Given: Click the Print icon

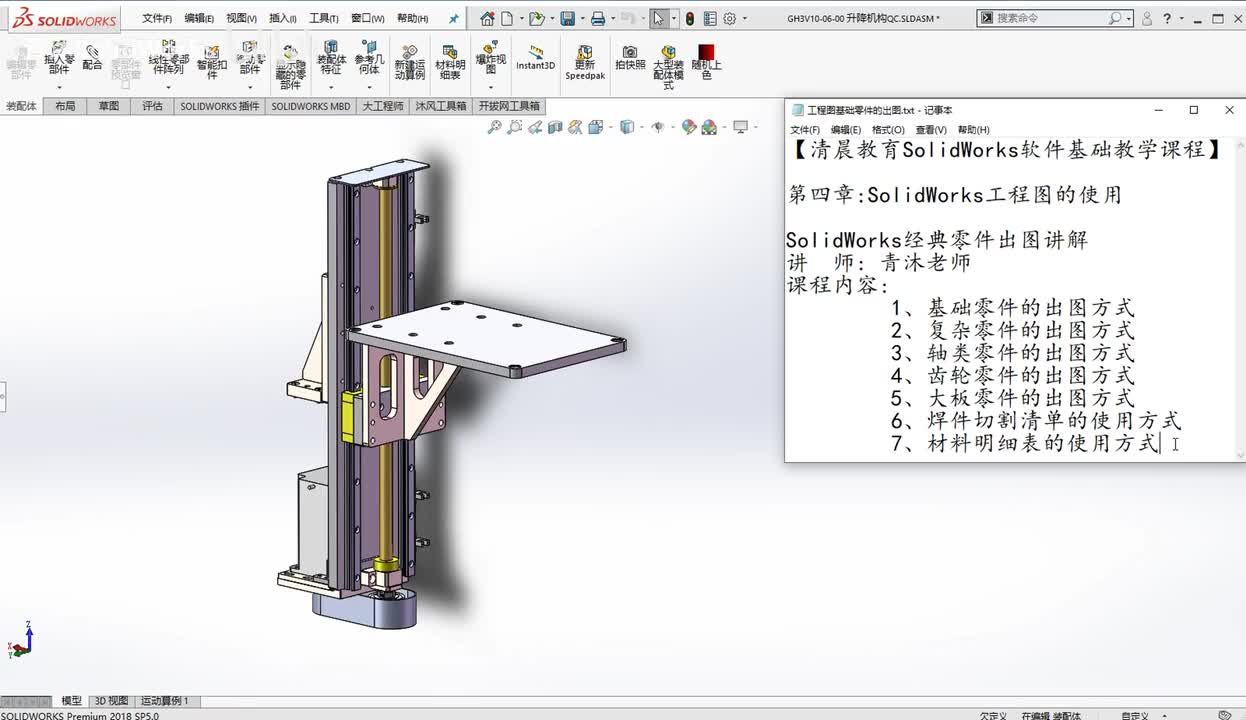Looking at the screenshot, I should click(x=597, y=18).
